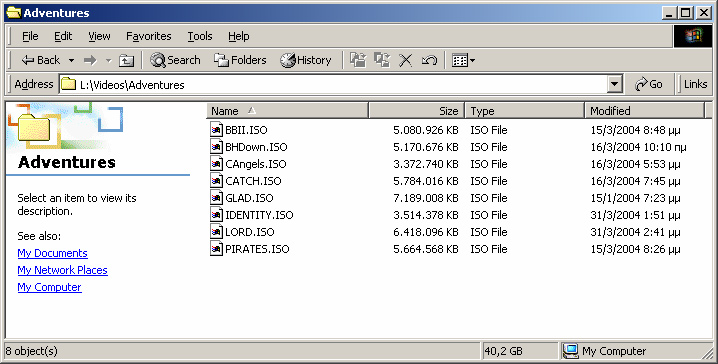Click the My Computer status bar icon
Viewport: 718px width, 364px height.
pyautogui.click(x=571, y=351)
